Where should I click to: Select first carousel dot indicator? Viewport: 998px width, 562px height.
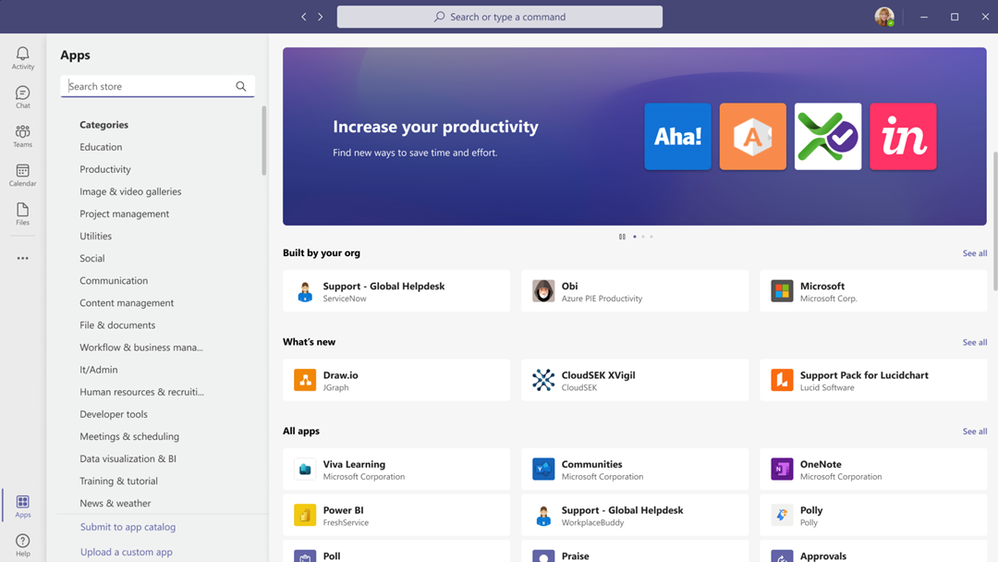635,237
